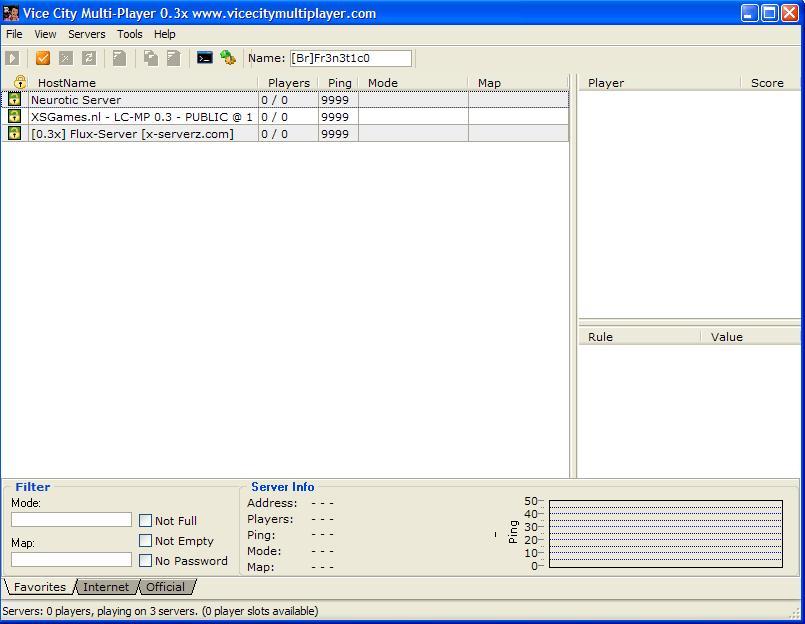Click the Score column header
Screen dimensions: 805x624
tap(770, 83)
